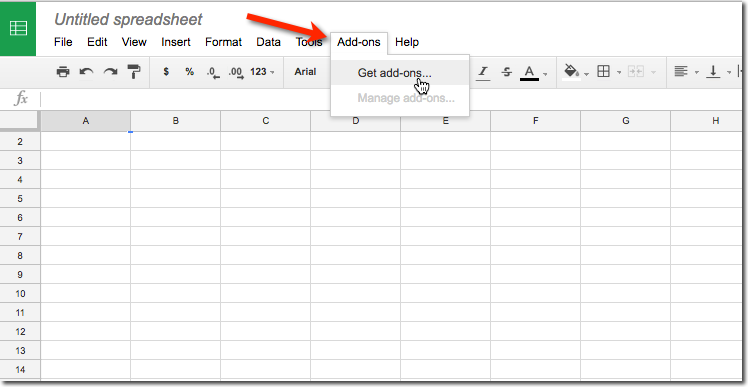This screenshot has width=748, height=387.
Task: Select column F header
Action: pyautogui.click(x=536, y=121)
